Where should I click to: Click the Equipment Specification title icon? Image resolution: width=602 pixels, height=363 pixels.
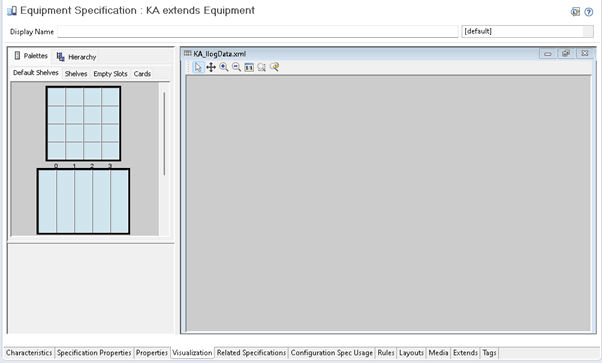pyautogui.click(x=12, y=11)
